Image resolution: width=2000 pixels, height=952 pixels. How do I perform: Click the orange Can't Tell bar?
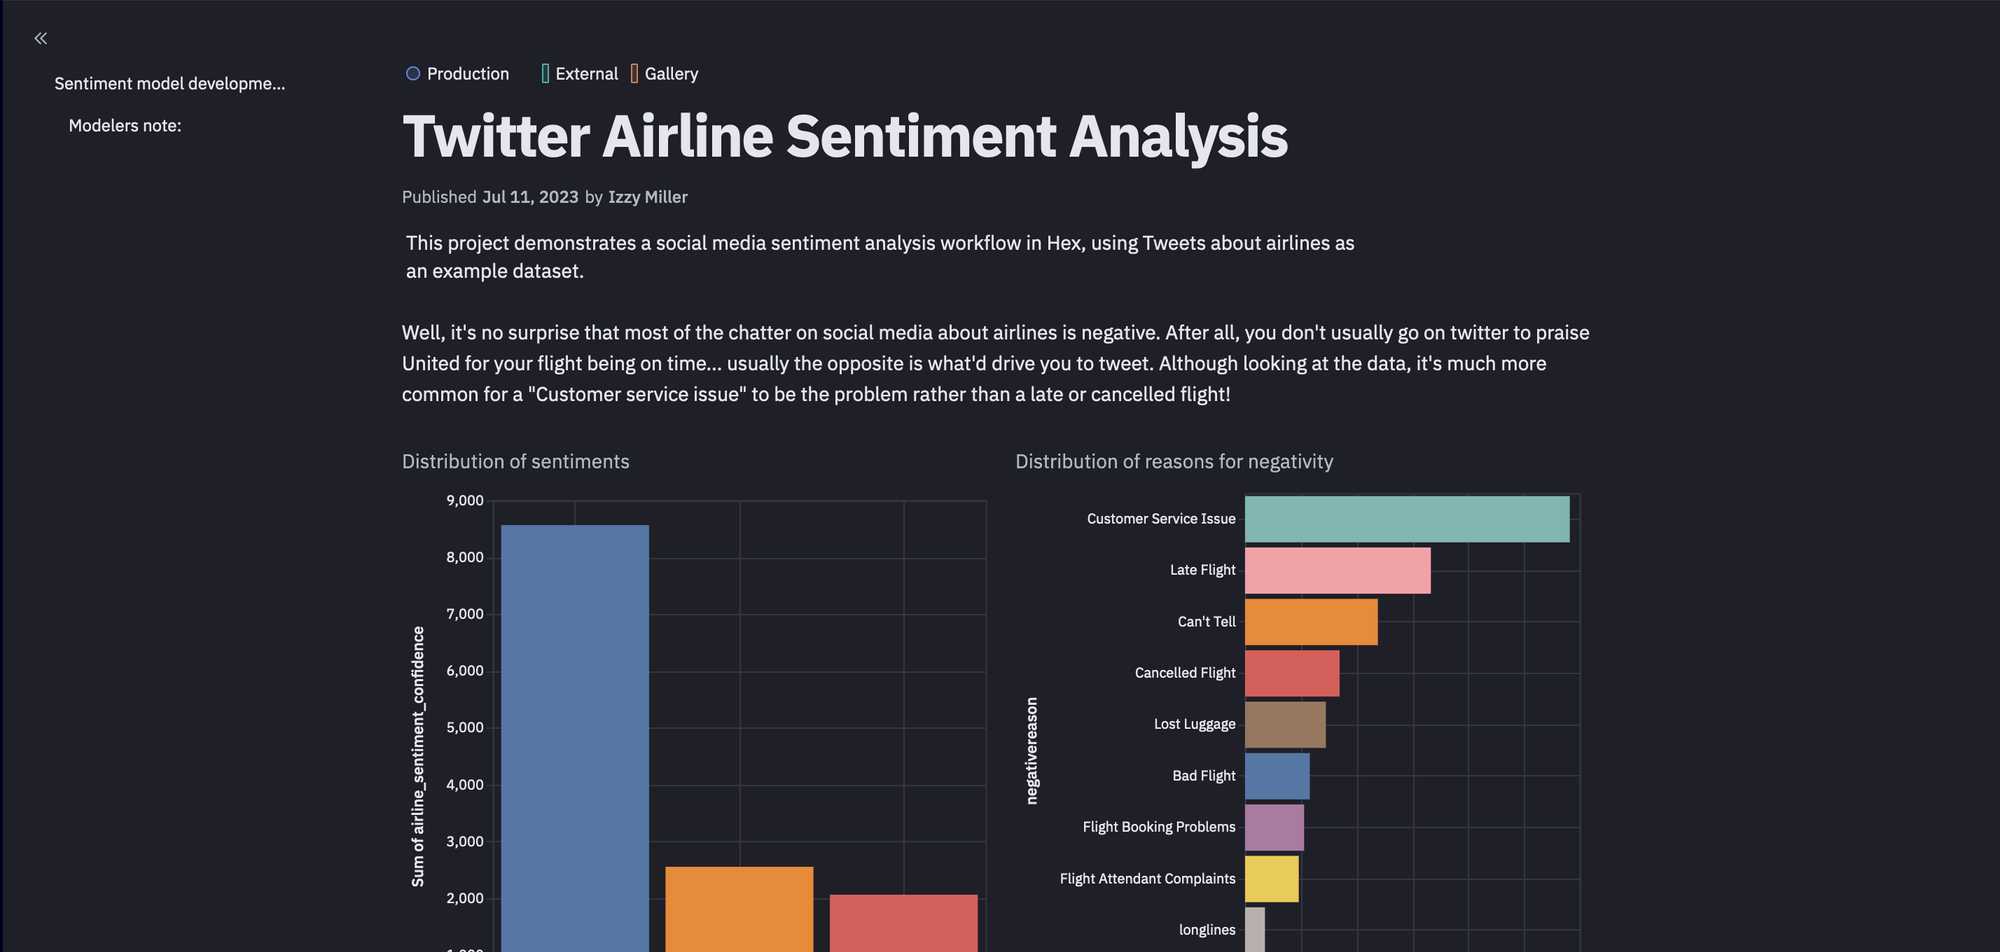(x=1311, y=622)
